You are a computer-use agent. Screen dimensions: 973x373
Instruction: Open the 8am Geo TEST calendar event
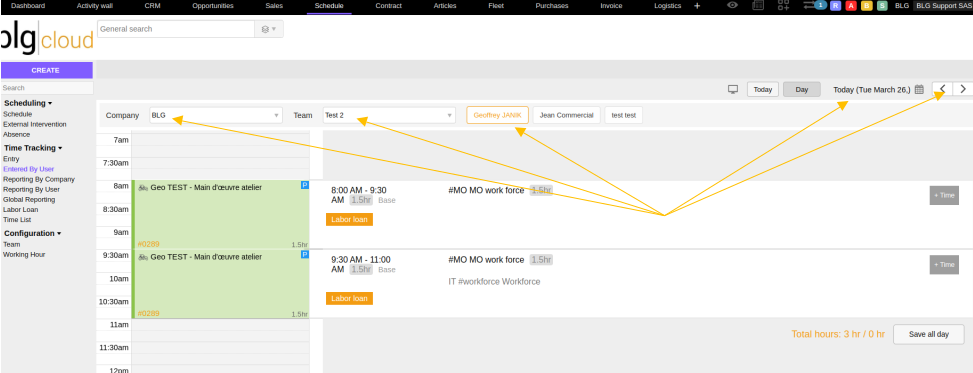(220, 215)
